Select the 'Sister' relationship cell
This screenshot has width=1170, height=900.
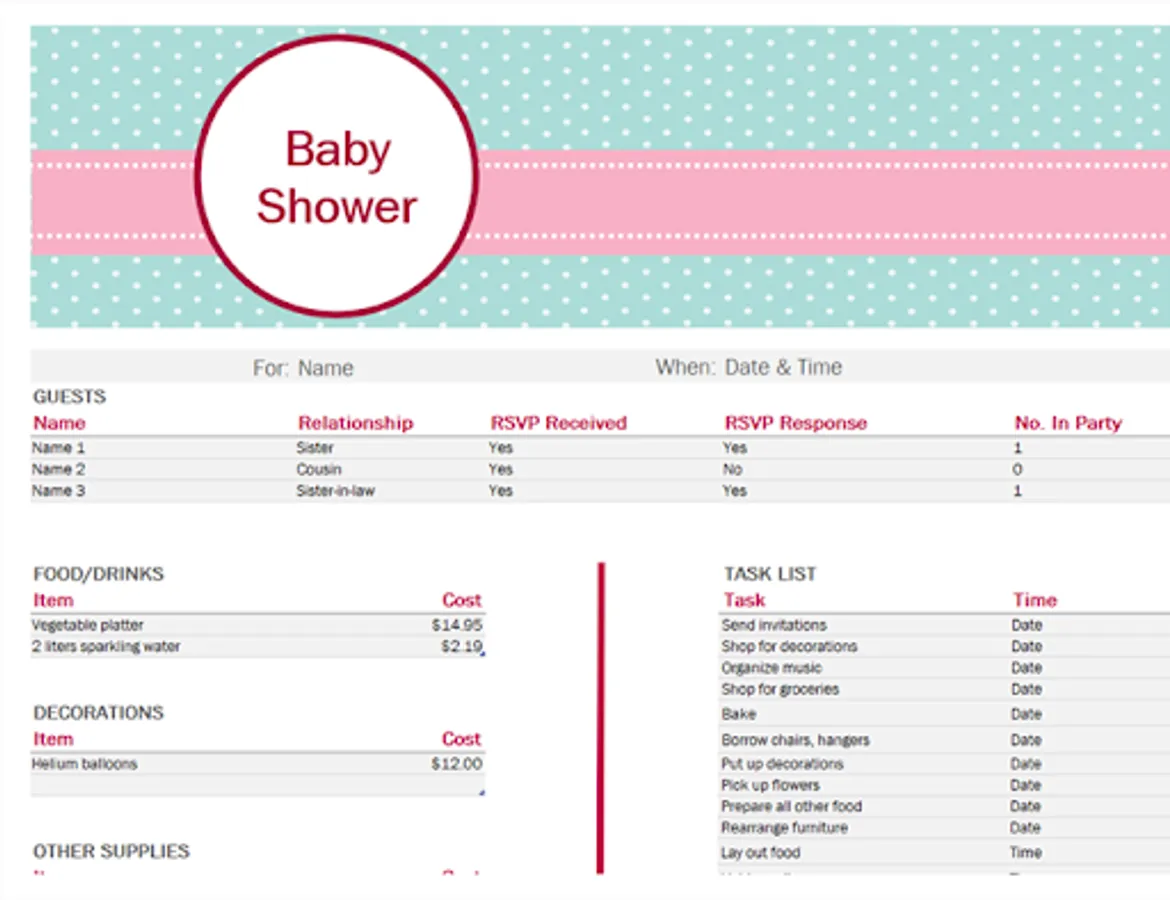315,448
